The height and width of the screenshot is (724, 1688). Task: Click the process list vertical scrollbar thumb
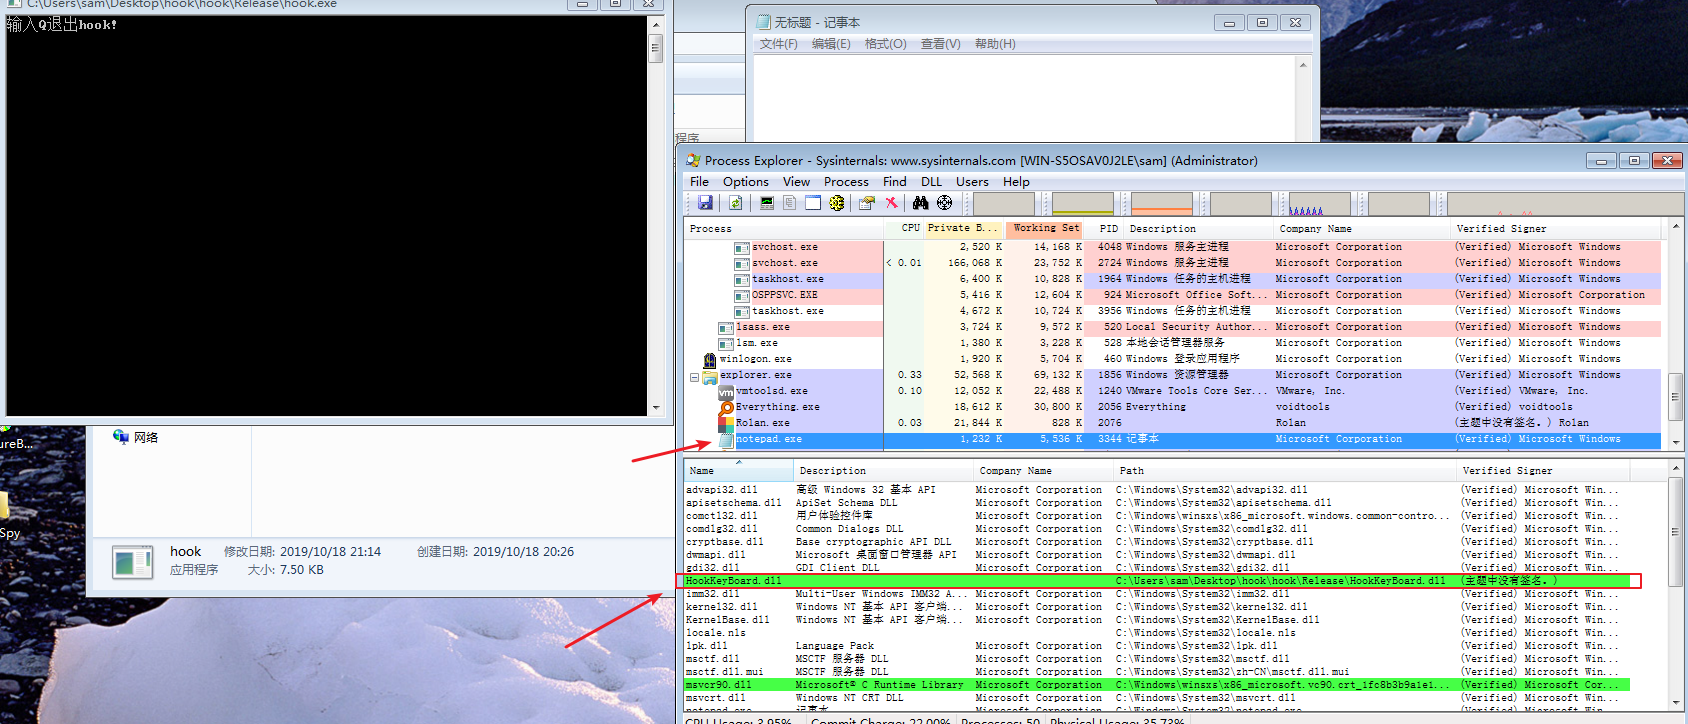1676,397
